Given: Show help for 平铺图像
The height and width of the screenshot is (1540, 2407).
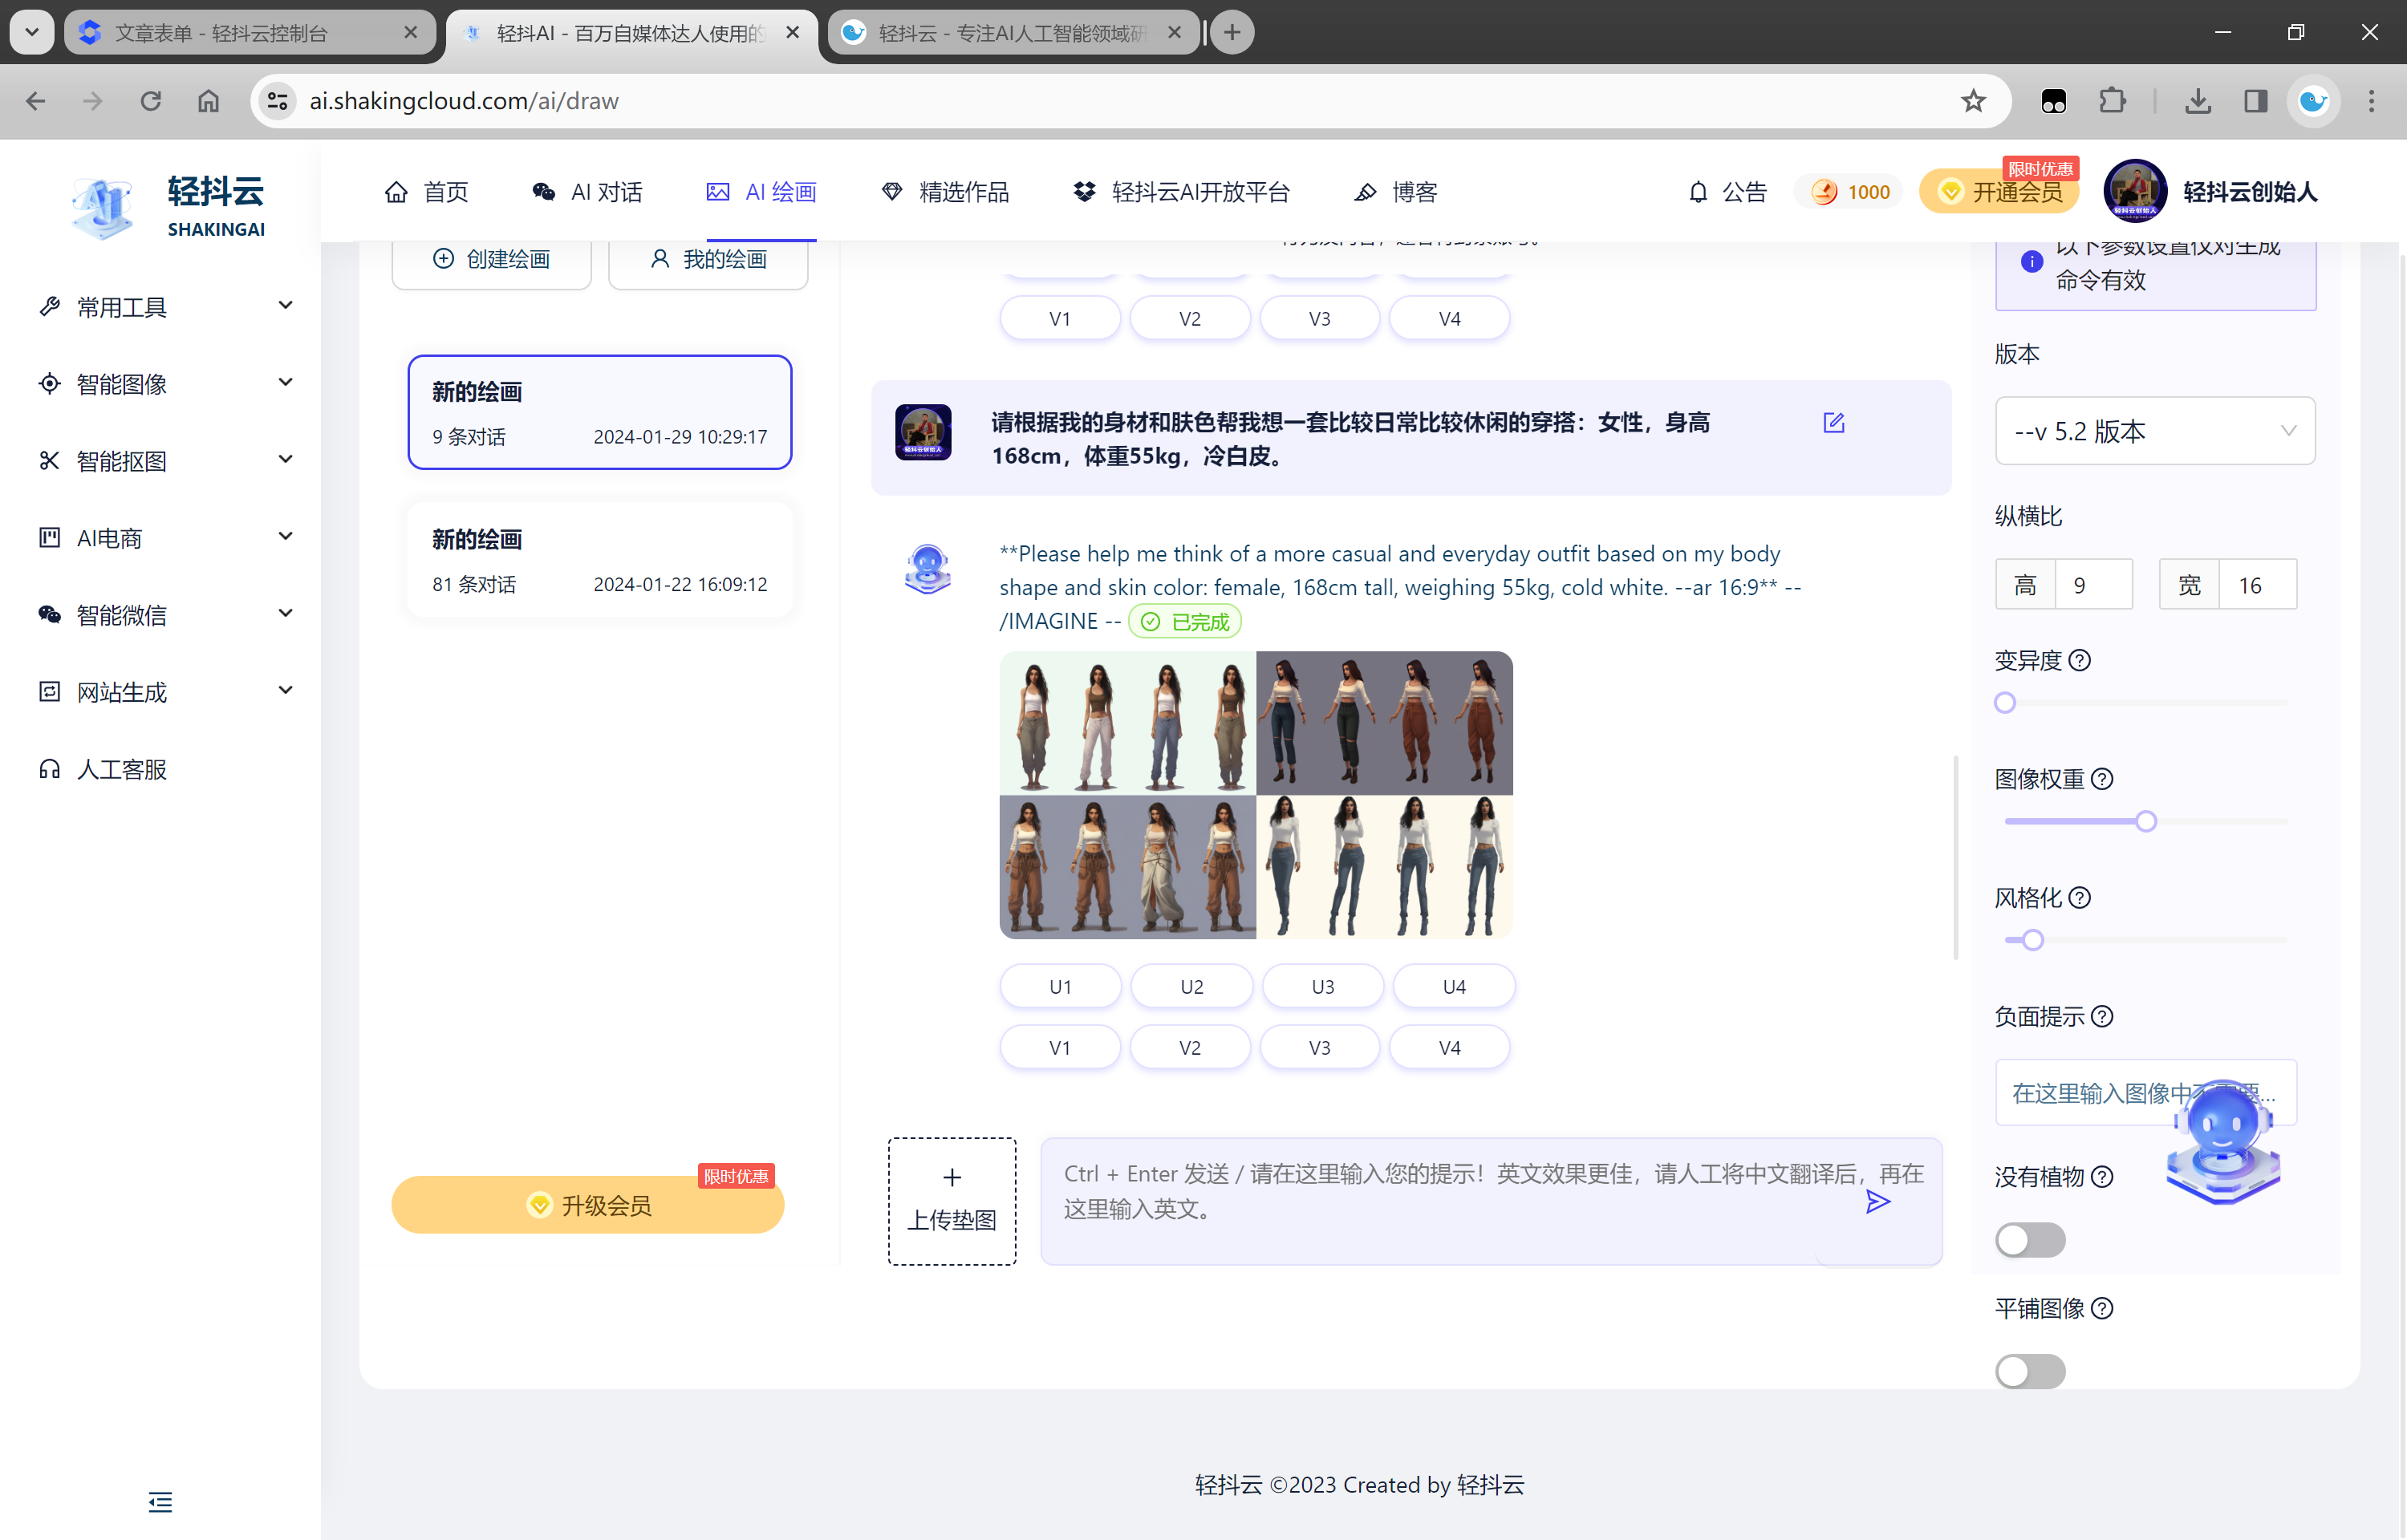Looking at the screenshot, I should click(2102, 1308).
